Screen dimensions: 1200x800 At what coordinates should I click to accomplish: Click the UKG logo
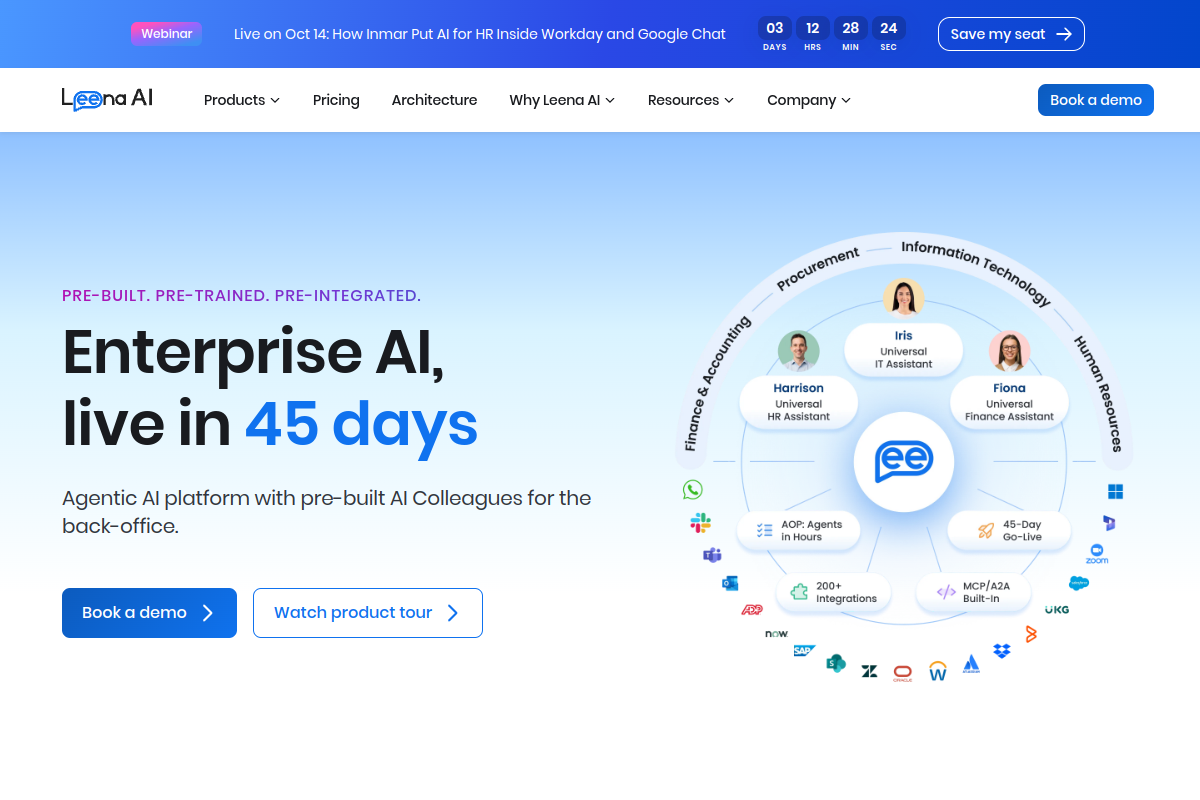click(x=1057, y=609)
